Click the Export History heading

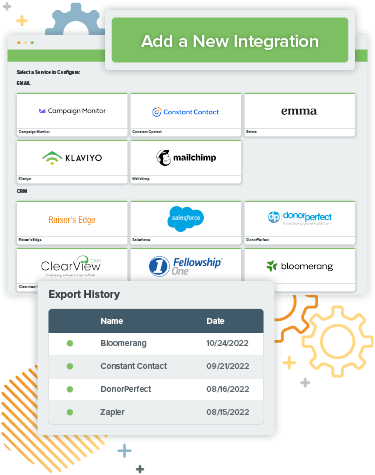coord(84,295)
